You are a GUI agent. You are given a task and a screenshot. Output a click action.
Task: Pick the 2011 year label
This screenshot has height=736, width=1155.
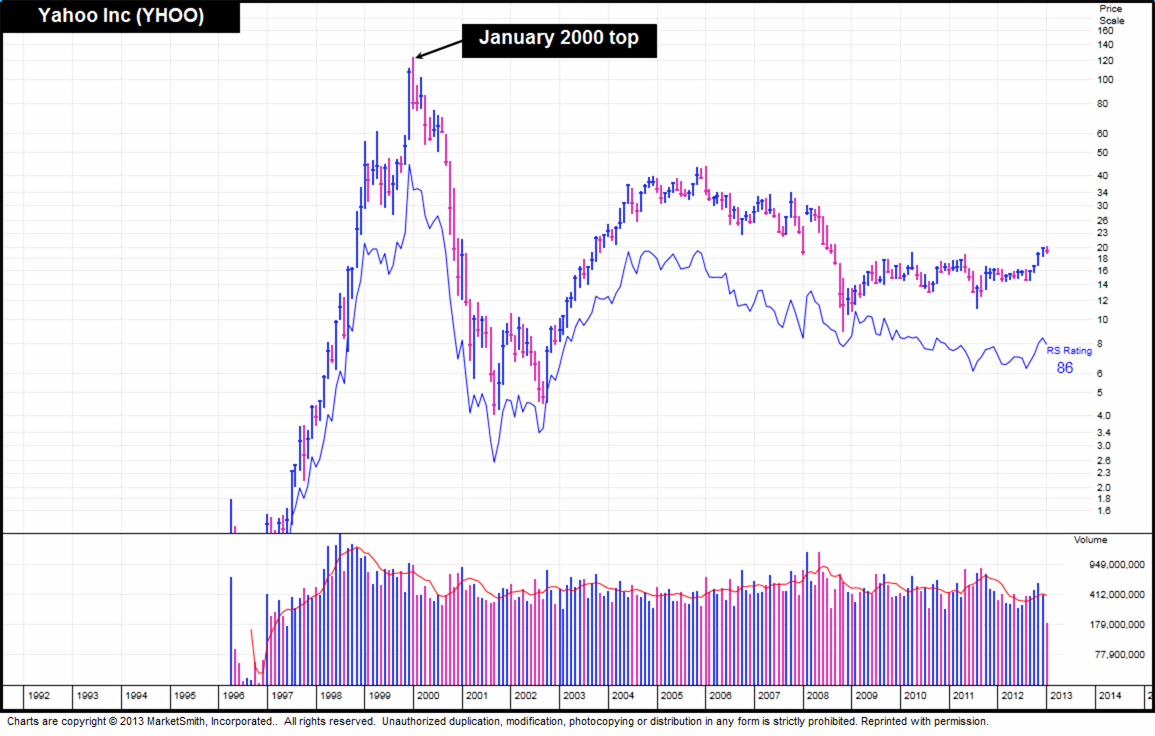(x=963, y=695)
